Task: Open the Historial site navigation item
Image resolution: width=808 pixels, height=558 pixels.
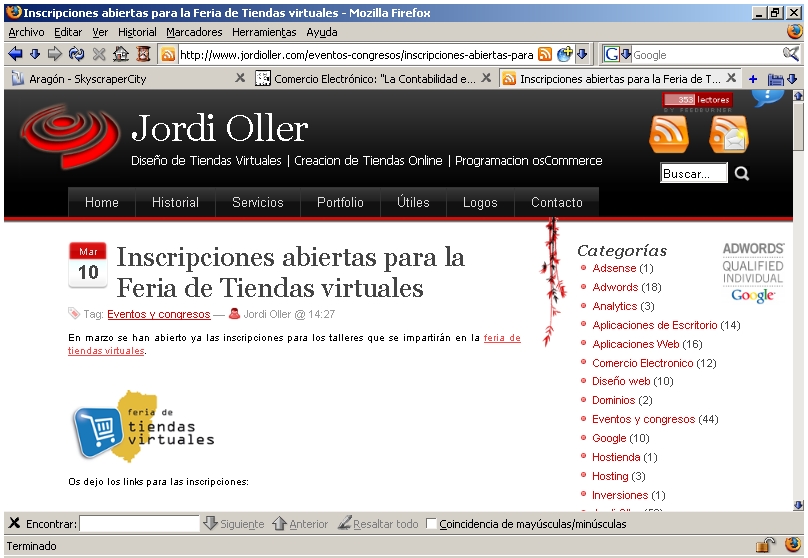Action: [175, 202]
